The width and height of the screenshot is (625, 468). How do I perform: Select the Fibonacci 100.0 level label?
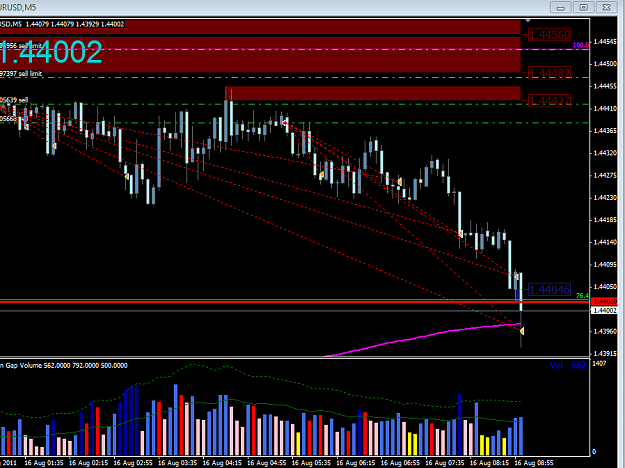[x=581, y=45]
